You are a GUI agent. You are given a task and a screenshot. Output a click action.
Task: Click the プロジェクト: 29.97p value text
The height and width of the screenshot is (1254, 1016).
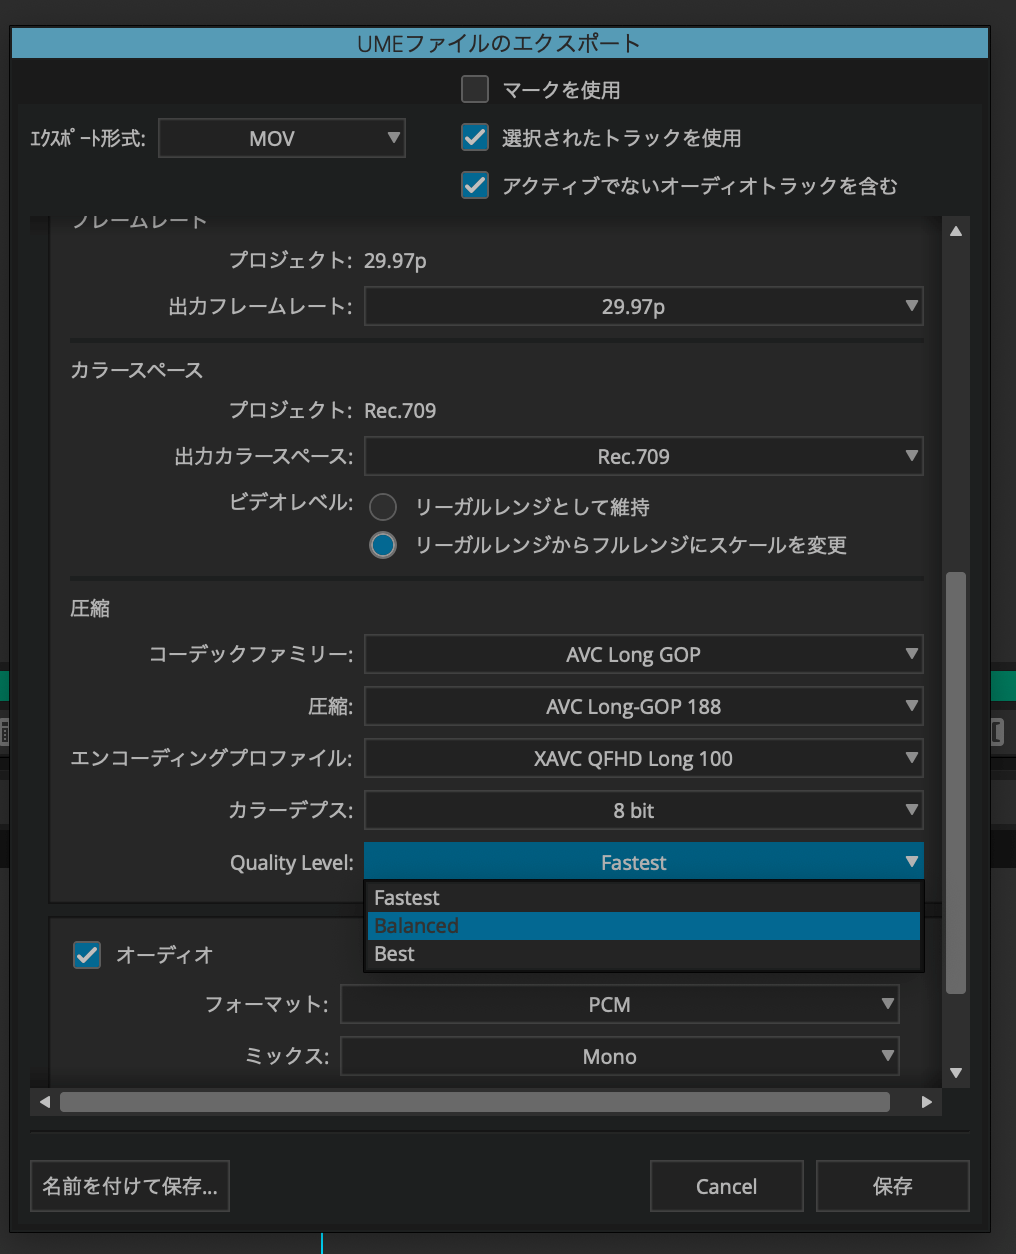pyautogui.click(x=395, y=261)
